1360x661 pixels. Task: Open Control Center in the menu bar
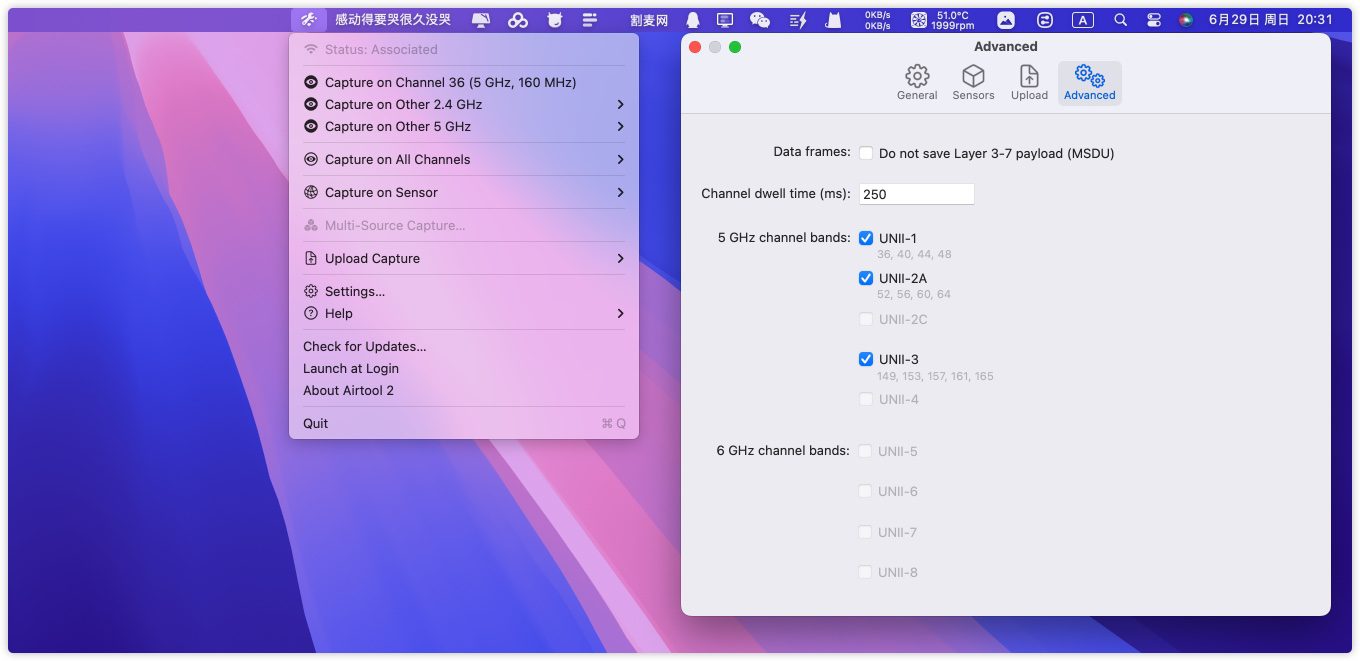(x=1153, y=20)
